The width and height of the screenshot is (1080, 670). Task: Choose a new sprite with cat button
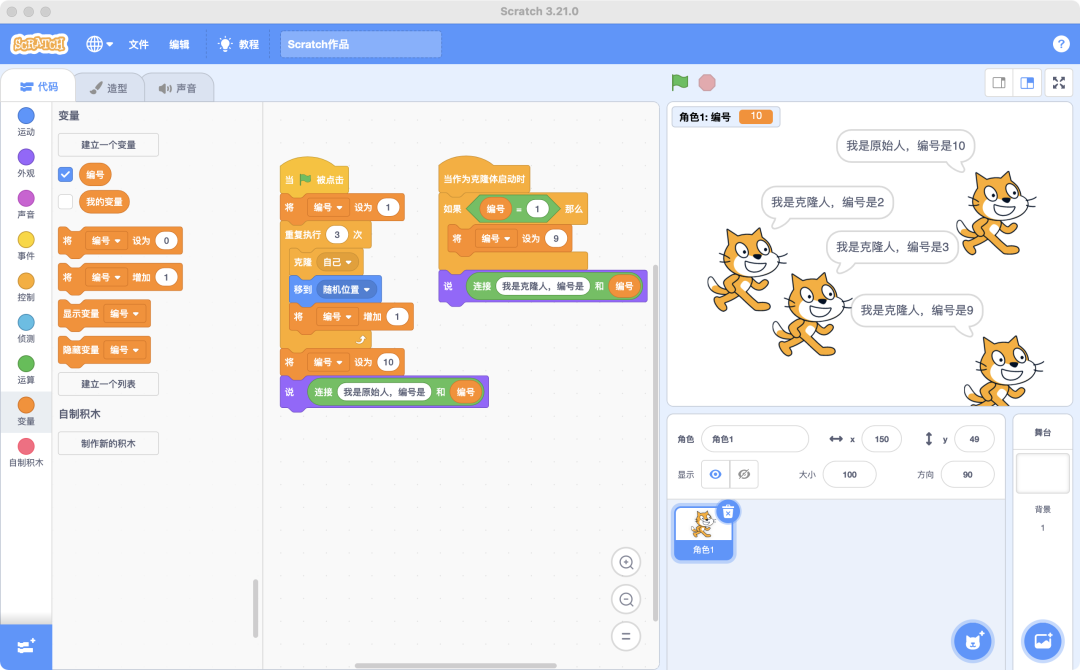click(x=973, y=641)
